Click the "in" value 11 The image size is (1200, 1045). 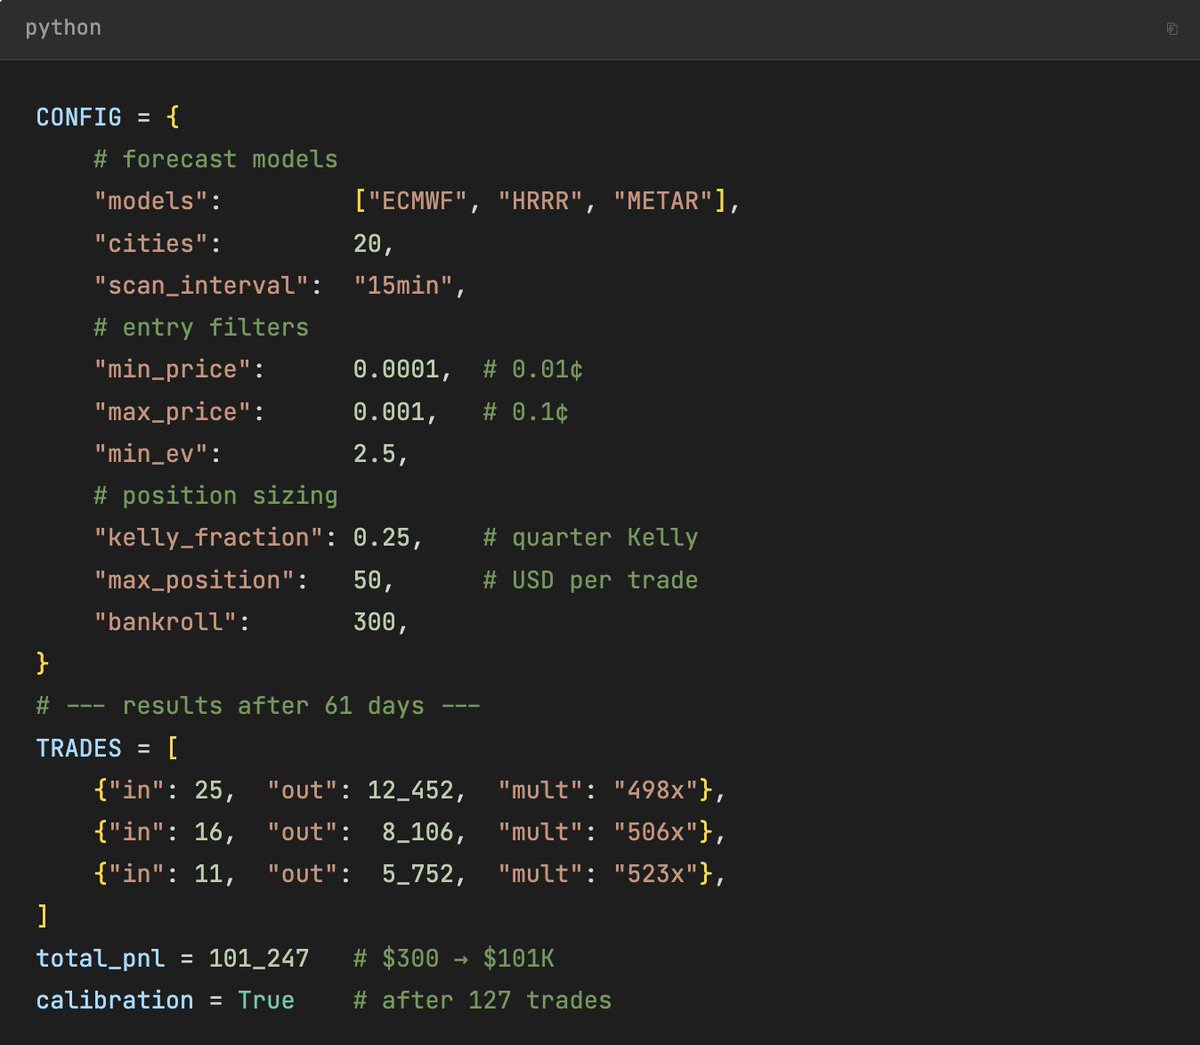click(x=208, y=874)
